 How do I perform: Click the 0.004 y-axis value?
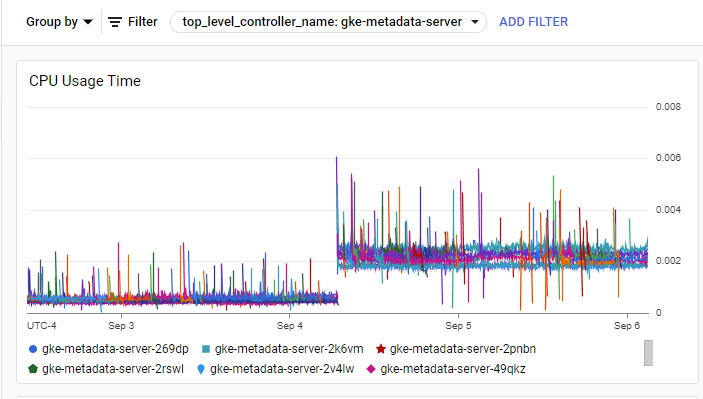tap(668, 210)
